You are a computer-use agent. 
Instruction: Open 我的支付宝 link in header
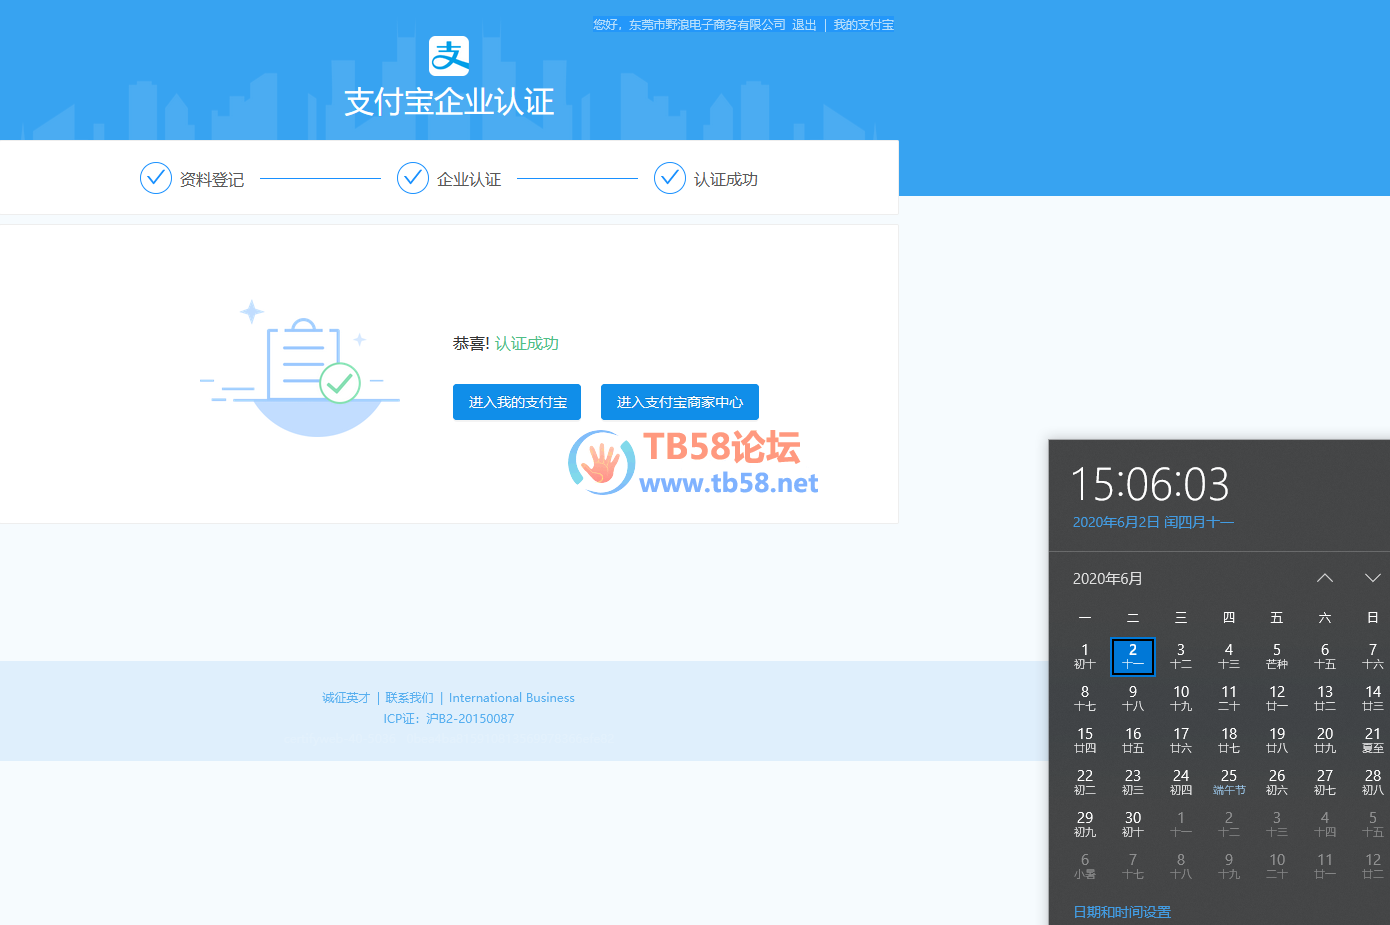click(x=864, y=25)
